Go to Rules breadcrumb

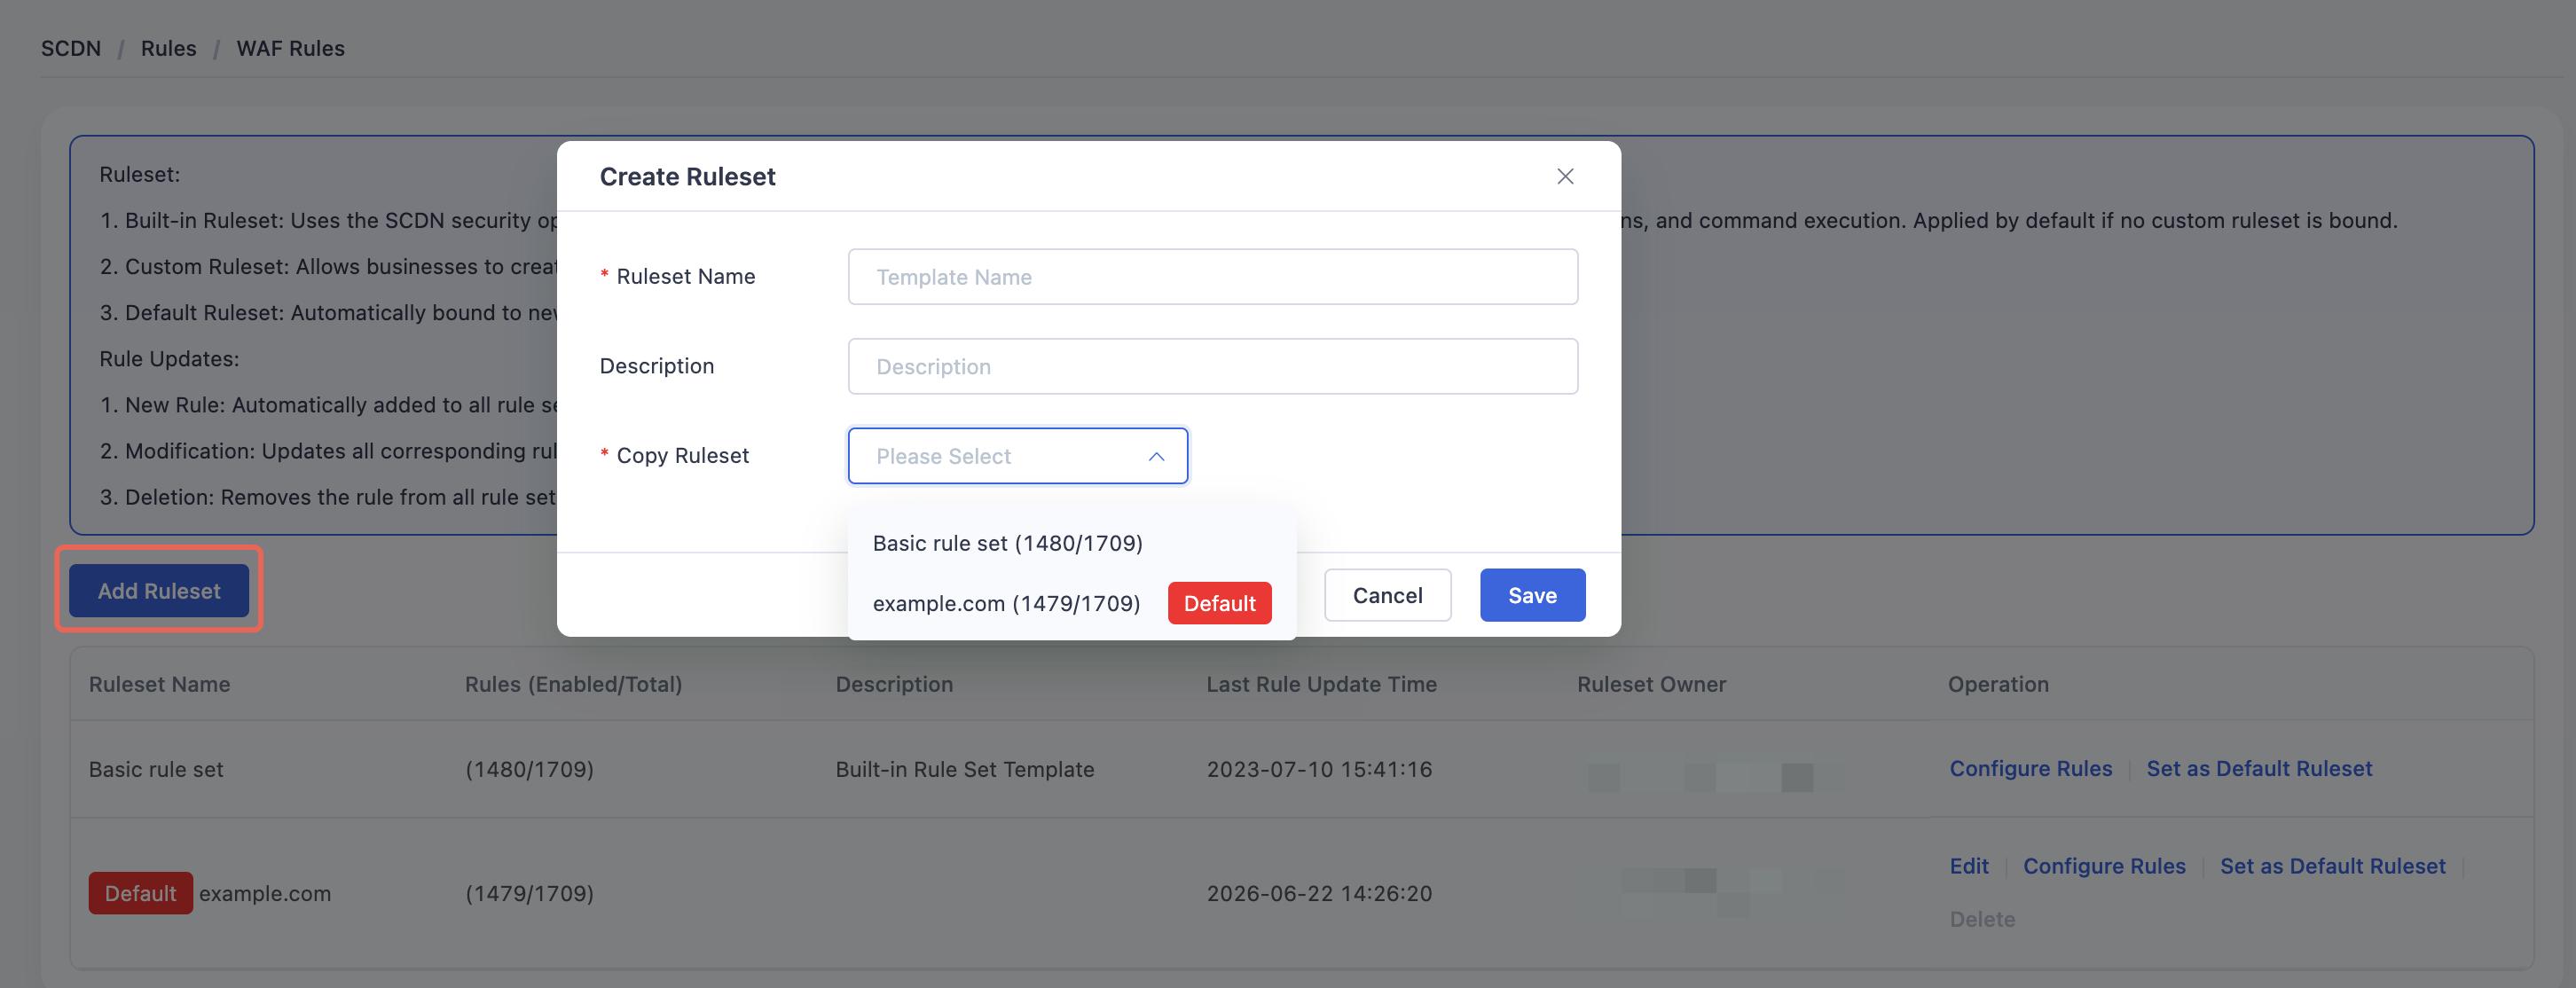168,48
